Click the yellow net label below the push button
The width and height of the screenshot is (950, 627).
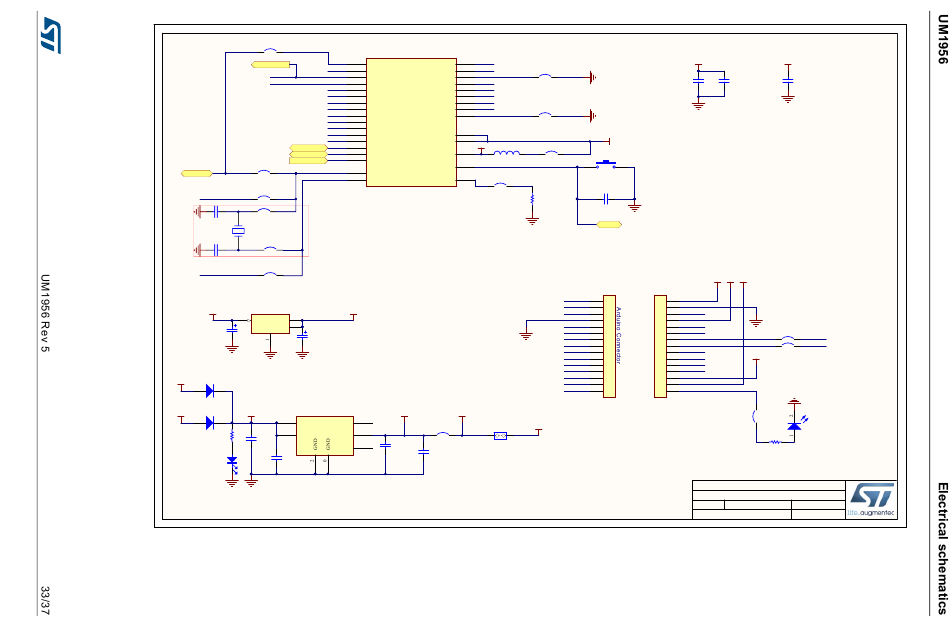click(x=609, y=225)
